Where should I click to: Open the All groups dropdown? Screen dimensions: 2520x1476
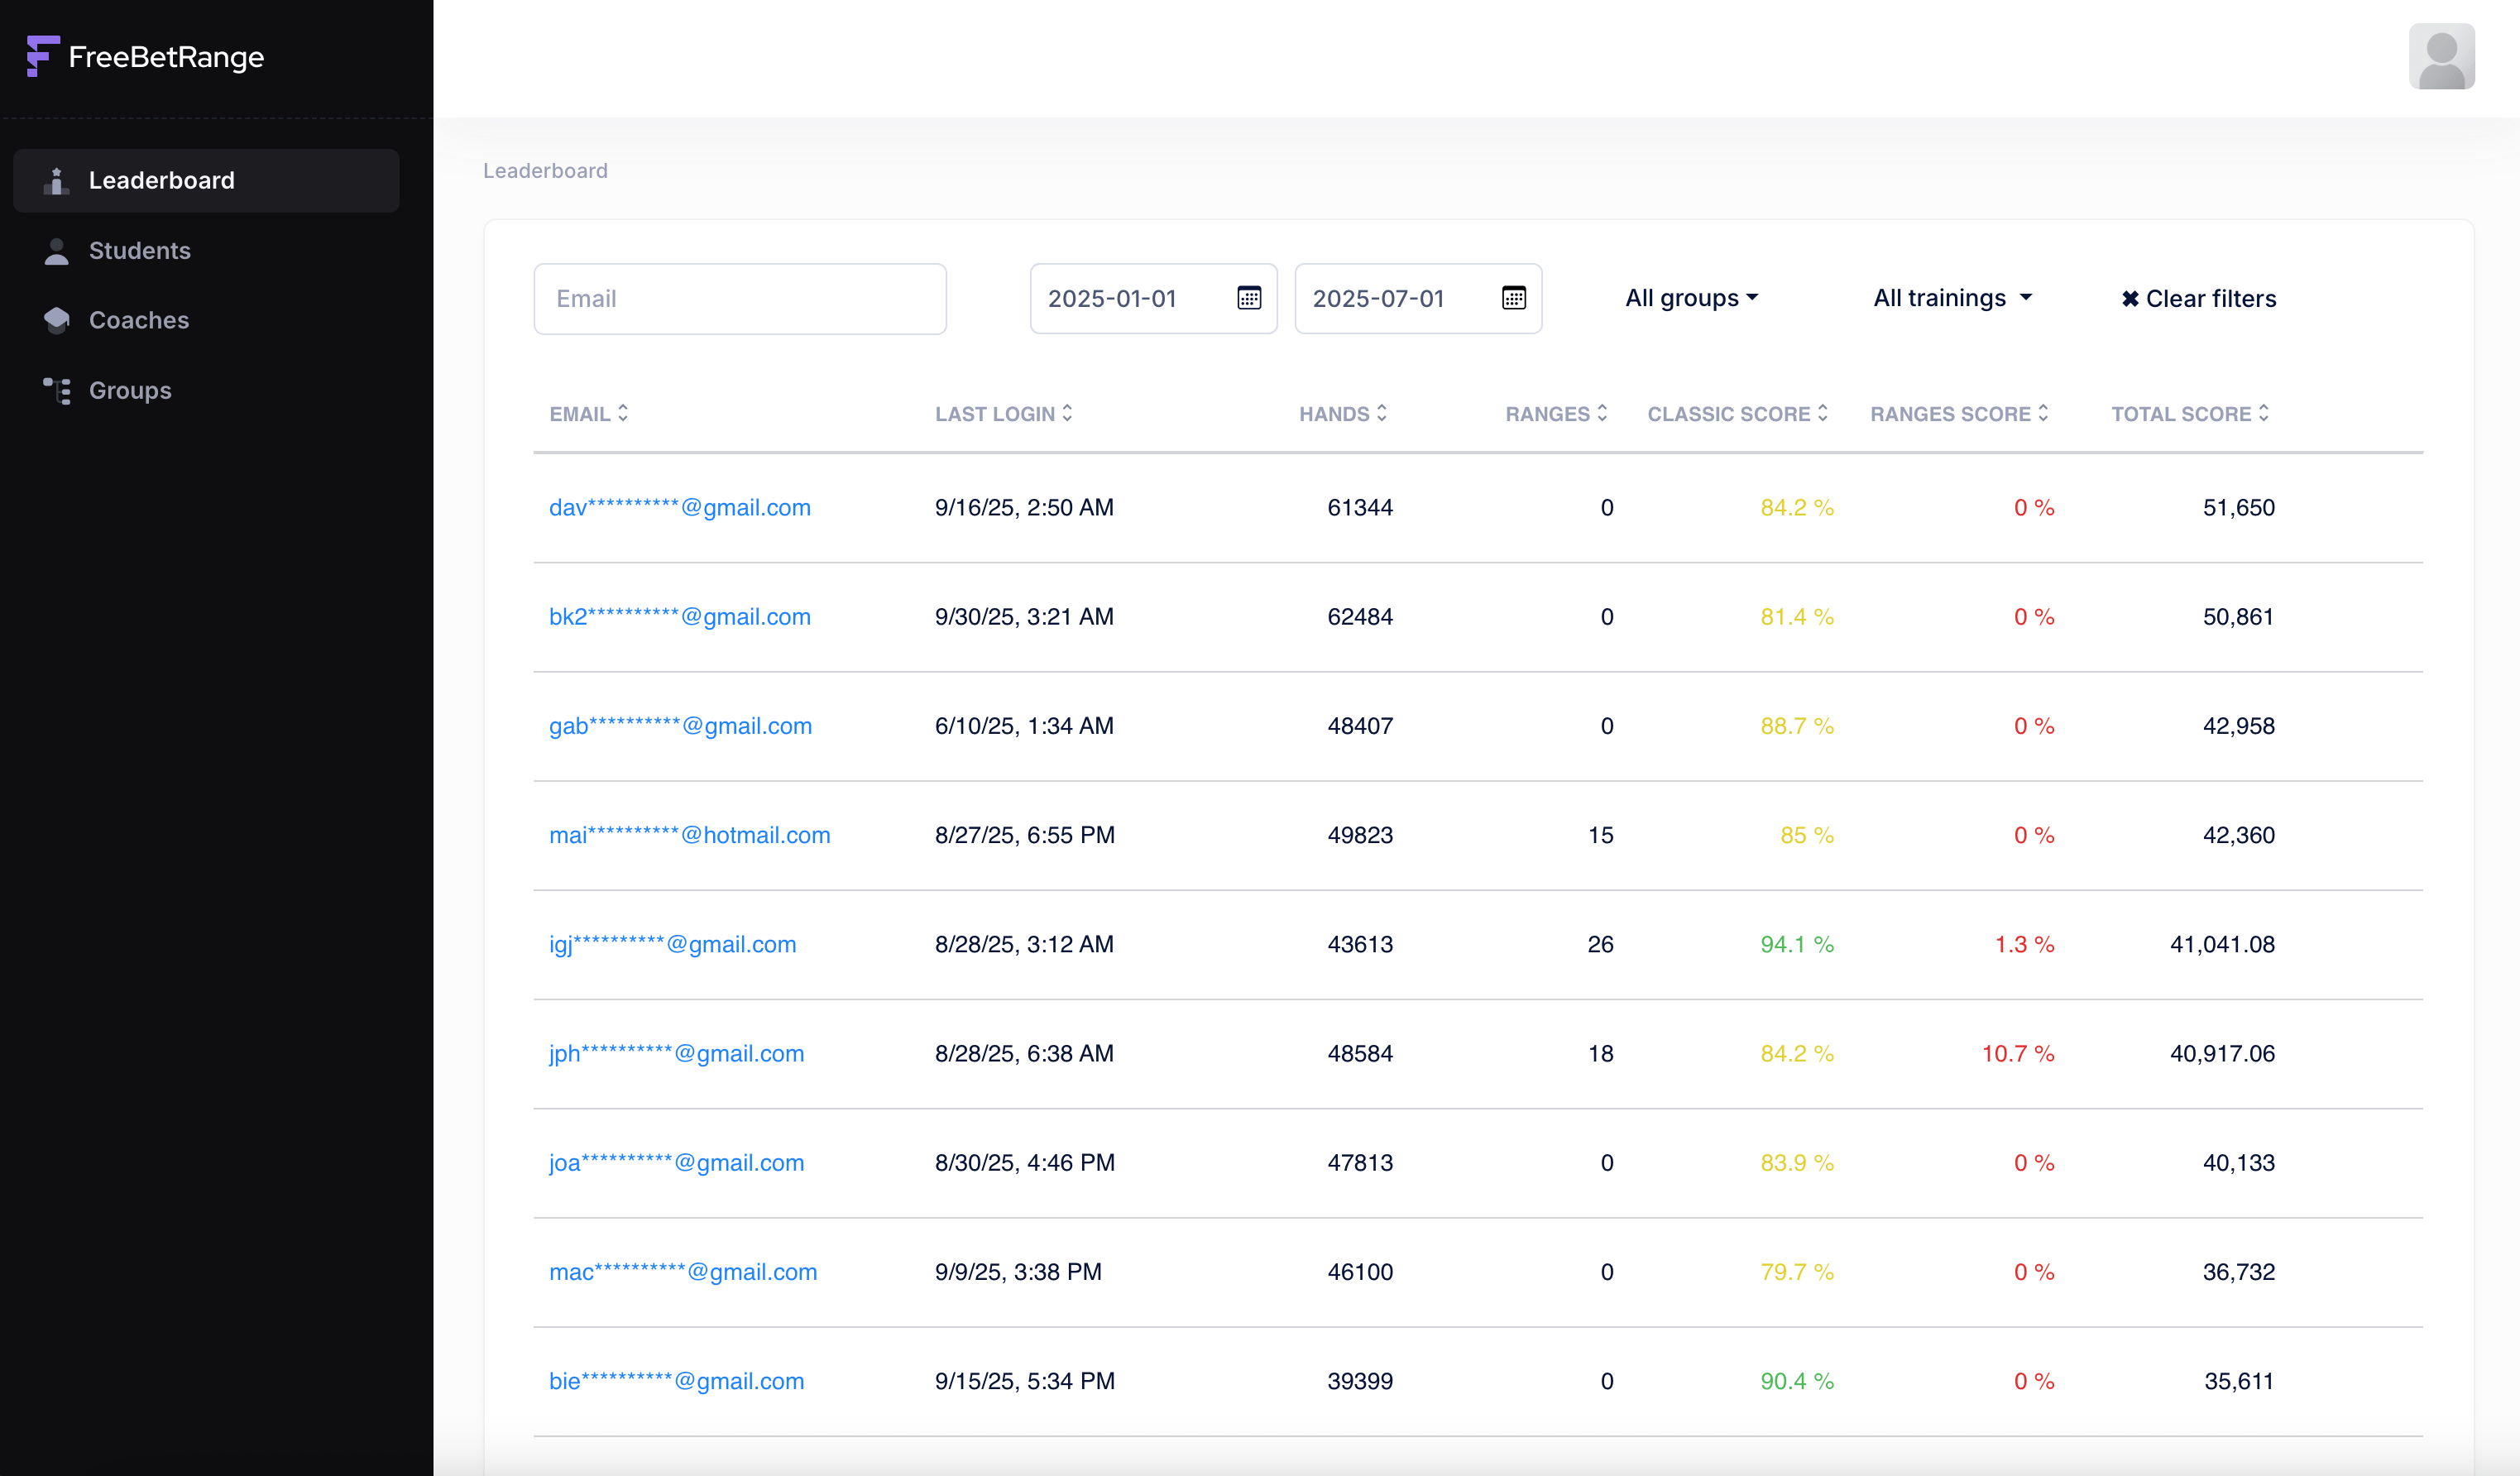click(1692, 298)
